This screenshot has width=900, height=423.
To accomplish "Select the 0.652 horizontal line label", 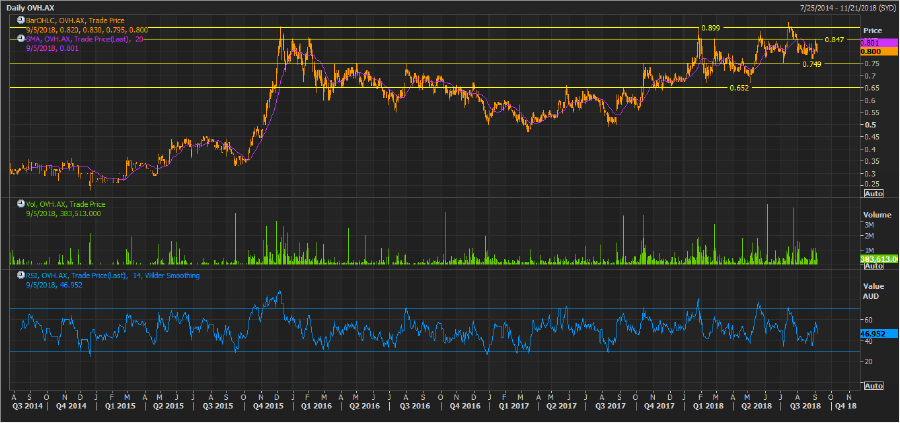I will [x=738, y=88].
